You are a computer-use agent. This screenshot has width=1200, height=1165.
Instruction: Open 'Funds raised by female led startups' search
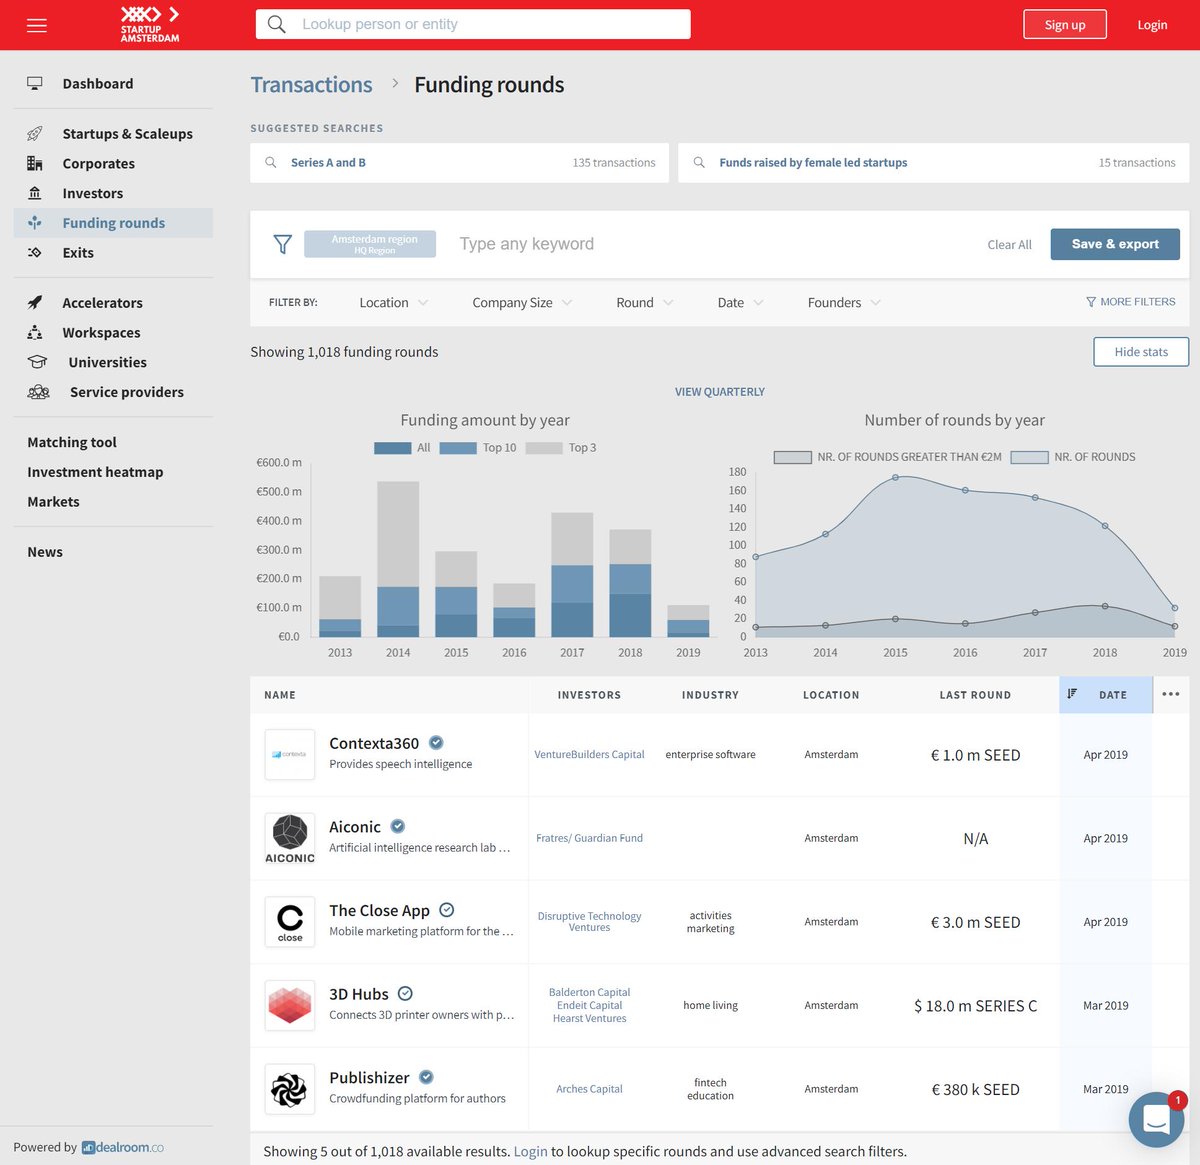[932, 162]
